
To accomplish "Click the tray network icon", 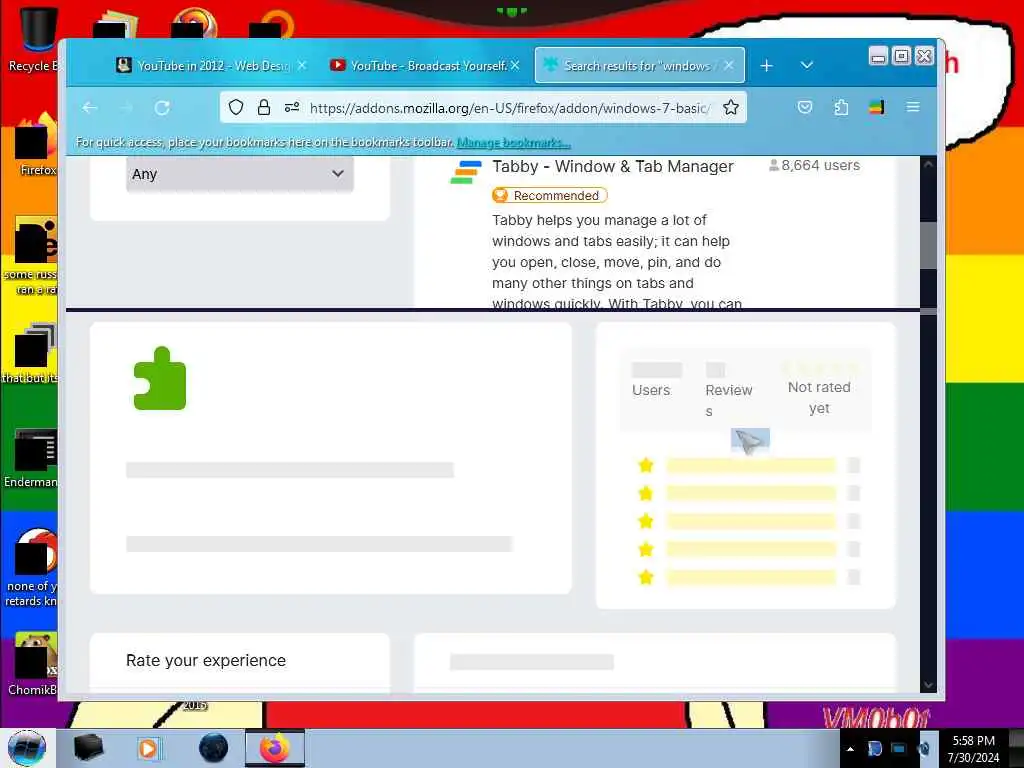I will point(899,749).
